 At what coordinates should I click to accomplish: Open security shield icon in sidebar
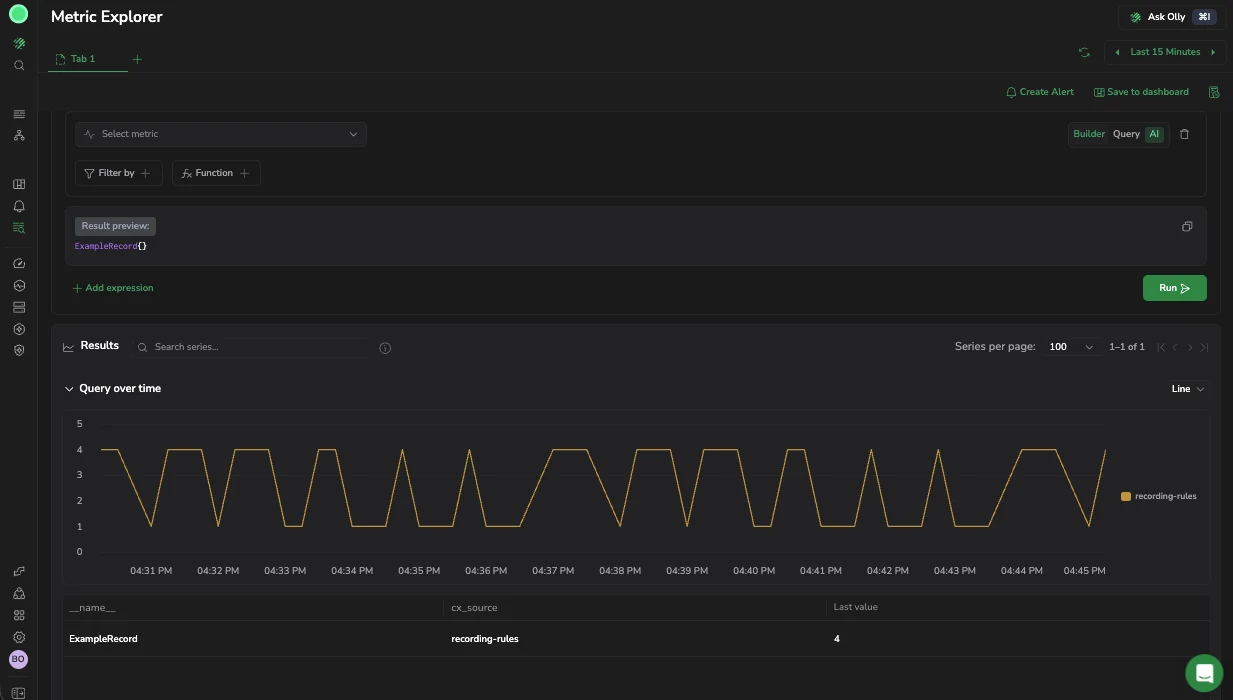pyautogui.click(x=18, y=350)
